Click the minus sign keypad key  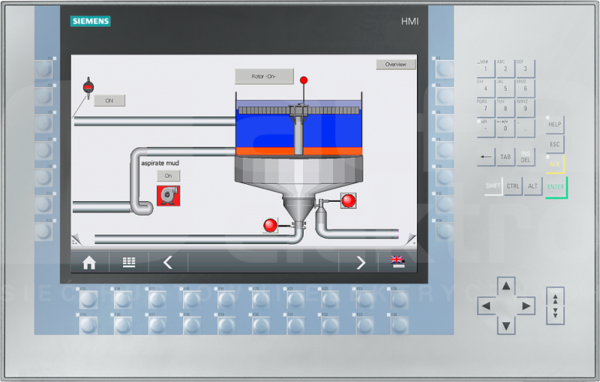(486, 128)
